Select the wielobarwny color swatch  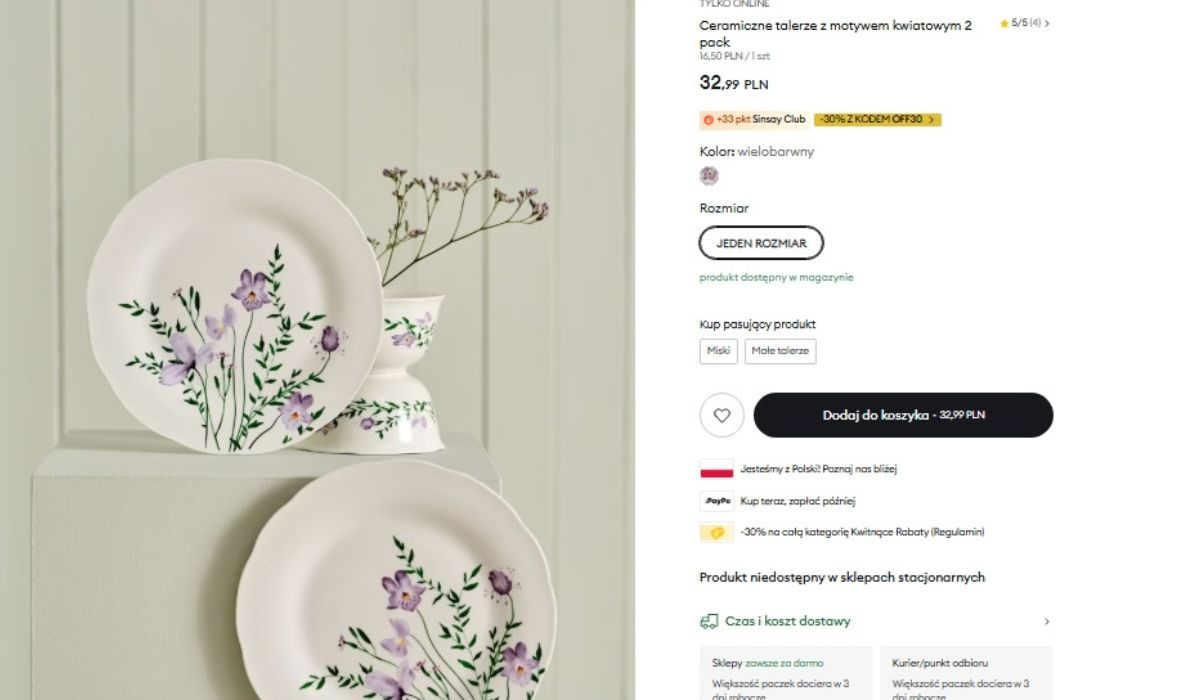click(709, 176)
